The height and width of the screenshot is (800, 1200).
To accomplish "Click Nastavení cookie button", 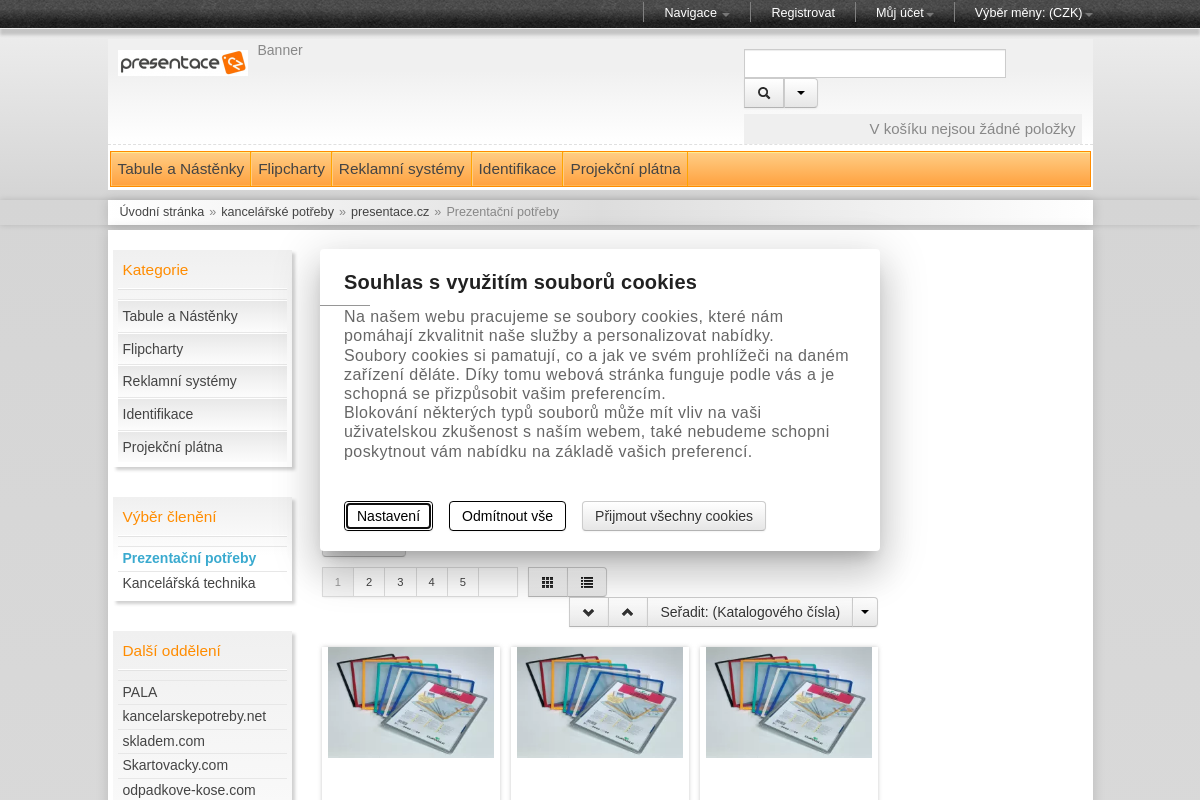I will pyautogui.click(x=388, y=516).
